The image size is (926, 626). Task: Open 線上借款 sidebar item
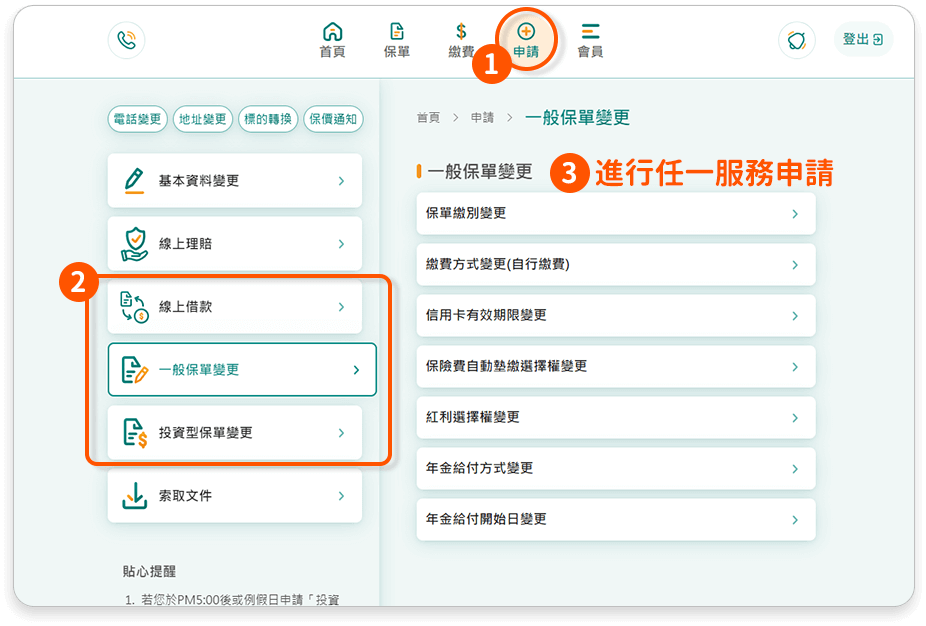pos(235,307)
